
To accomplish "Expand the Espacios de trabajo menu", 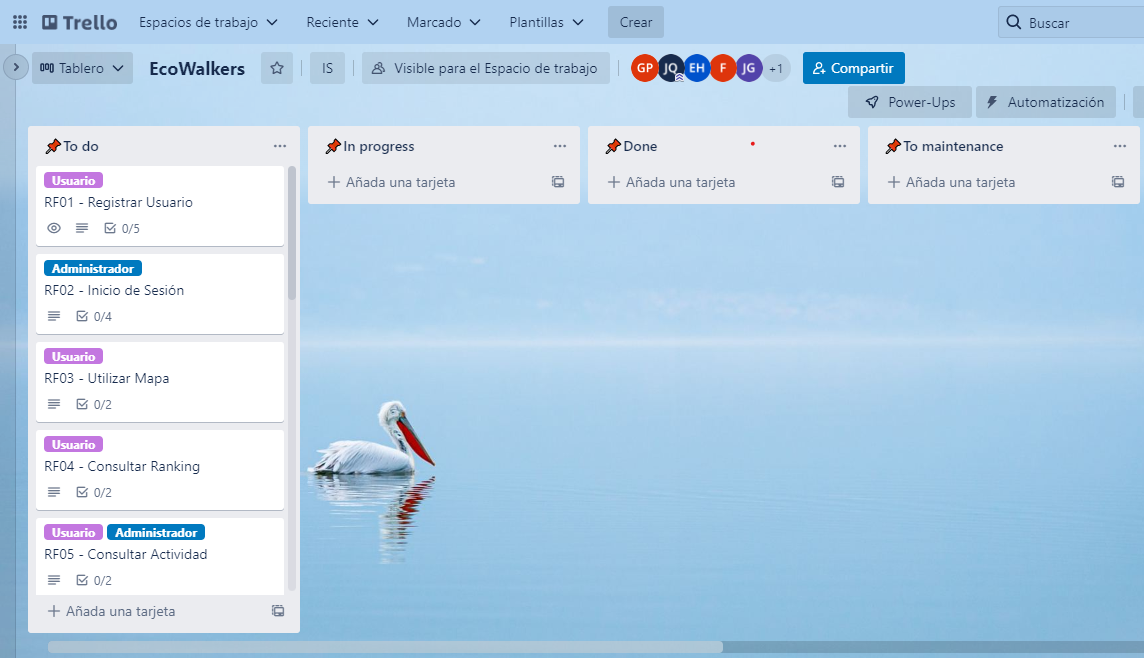I will (x=208, y=23).
